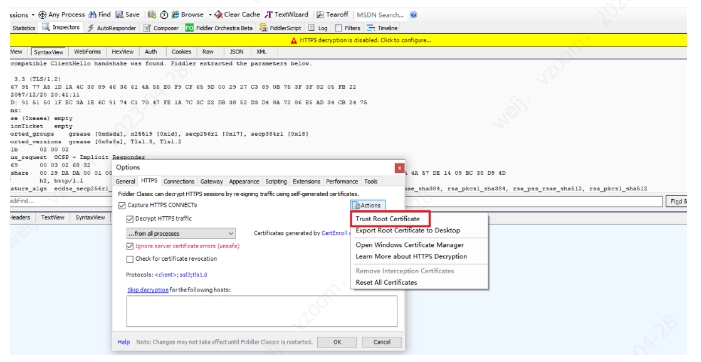Viewport: 701px width, 362px height.
Task: Select Export Root Certificate to Desktop
Action: coord(408,231)
